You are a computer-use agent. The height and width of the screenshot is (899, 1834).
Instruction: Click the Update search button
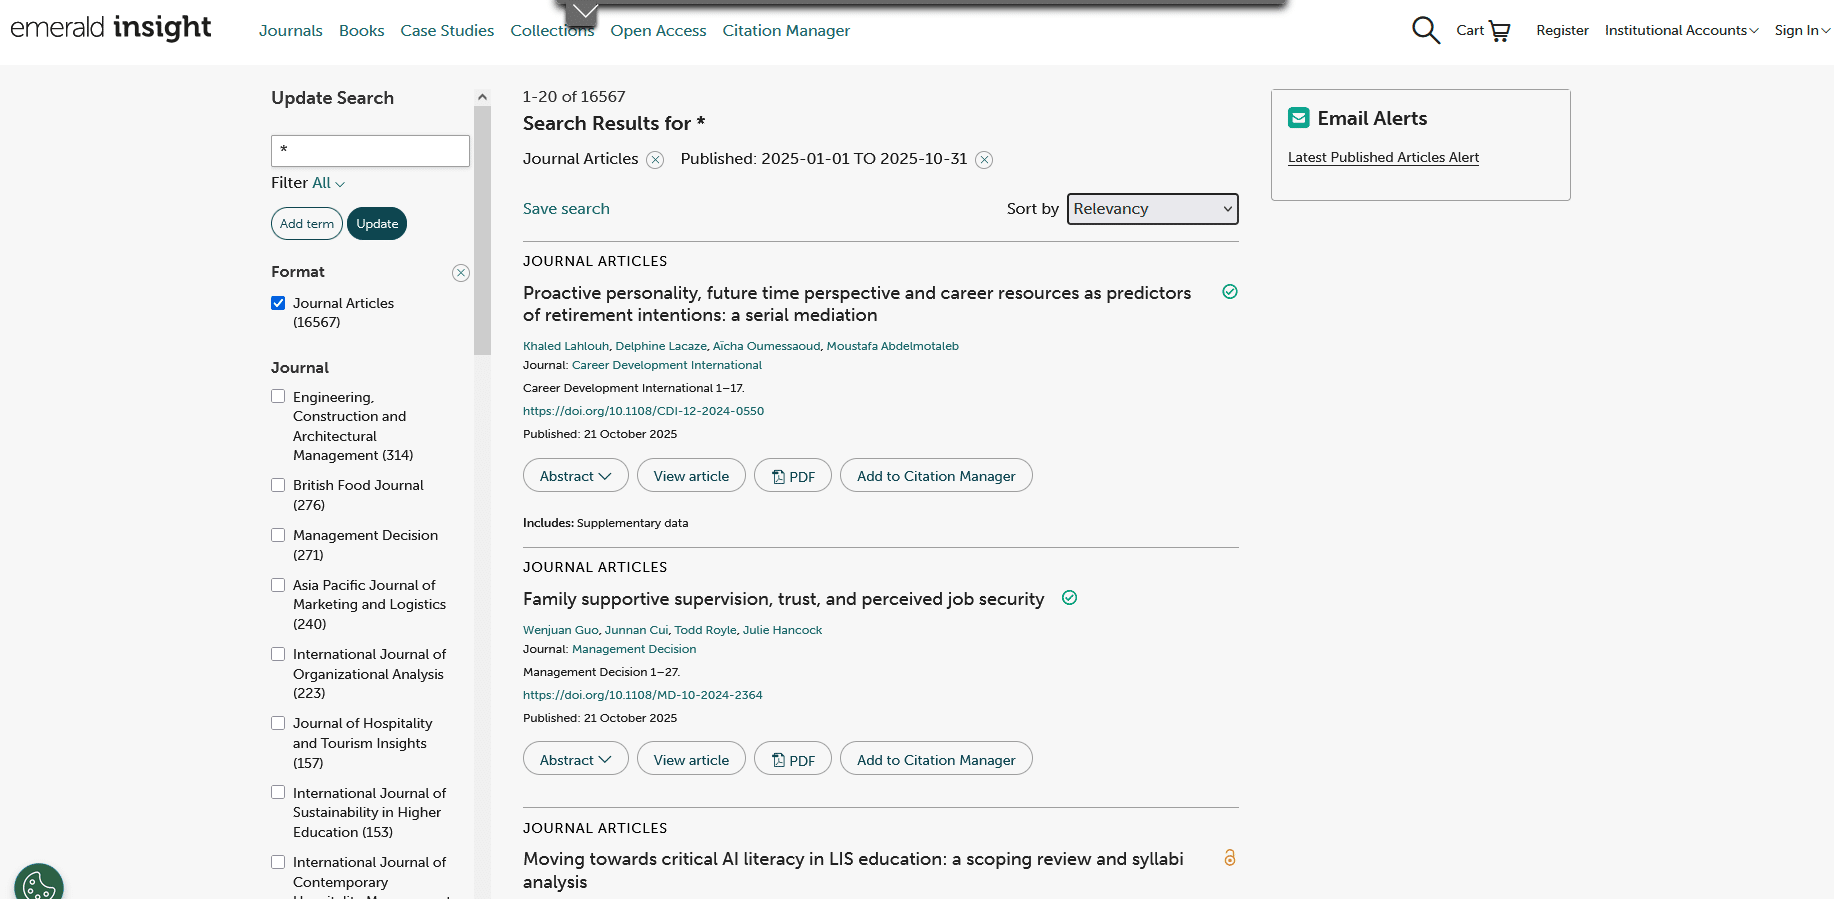[x=377, y=224]
